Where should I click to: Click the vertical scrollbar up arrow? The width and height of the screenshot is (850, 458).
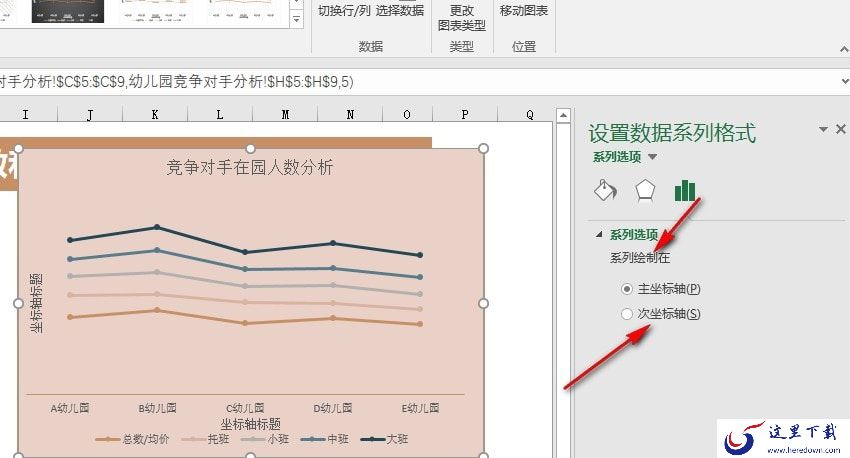563,115
